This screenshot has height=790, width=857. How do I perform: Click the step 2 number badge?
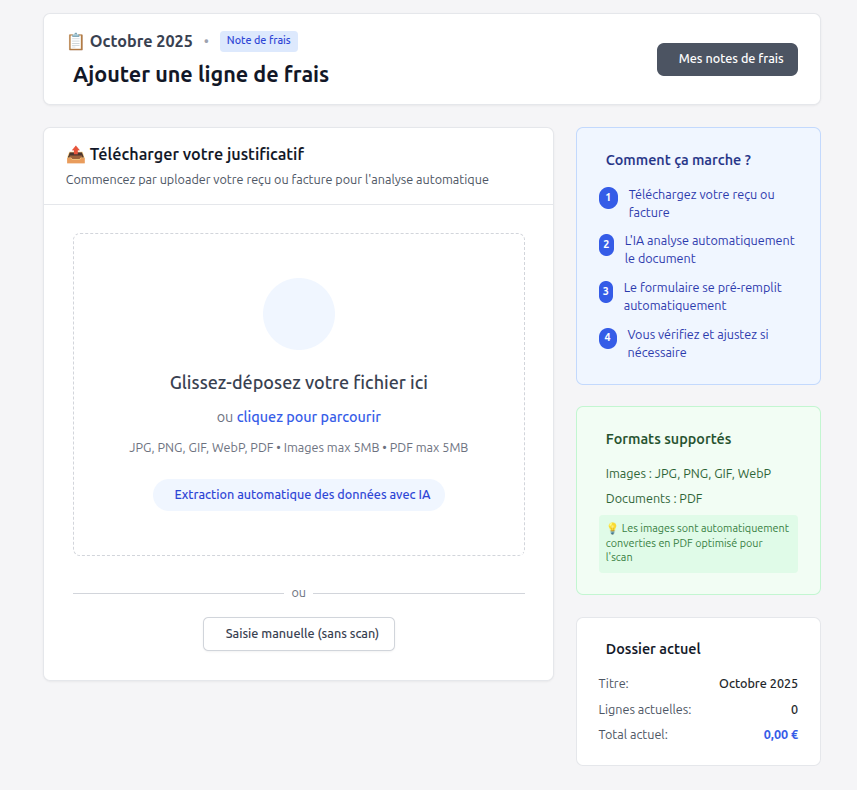pos(606,244)
